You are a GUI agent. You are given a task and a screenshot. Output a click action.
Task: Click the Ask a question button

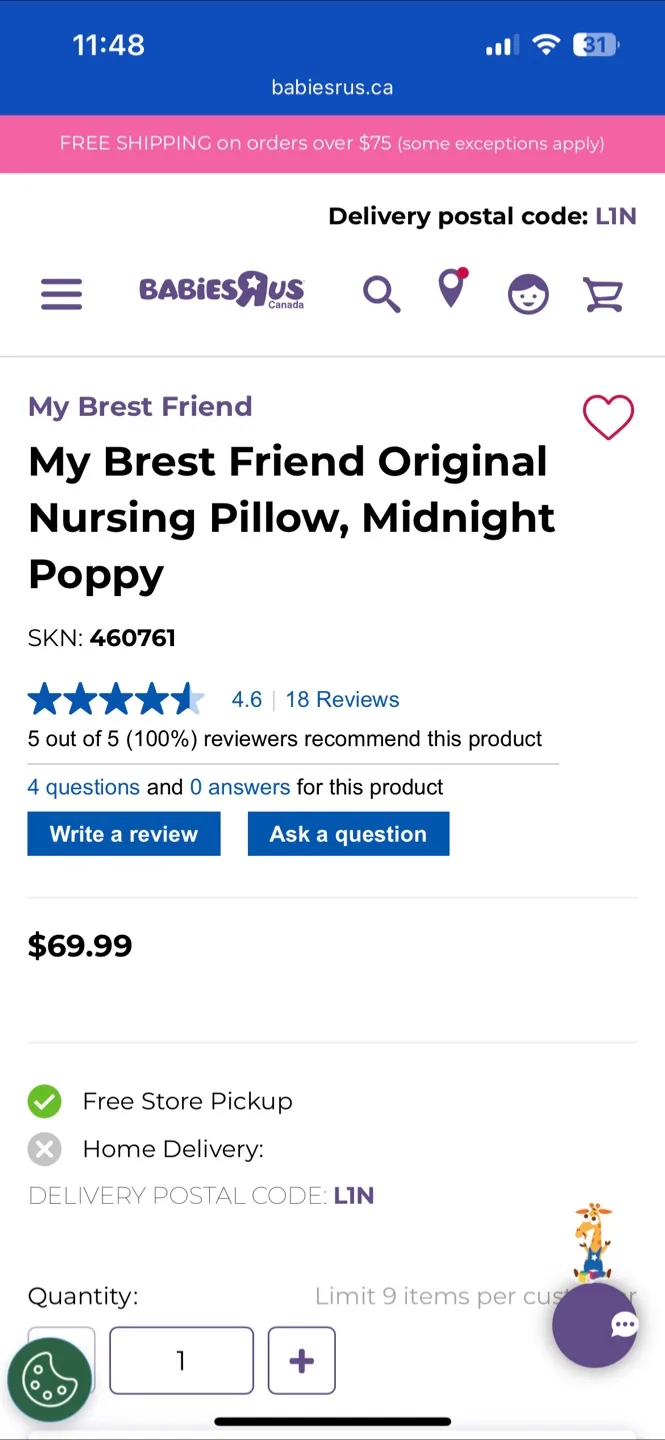348,833
